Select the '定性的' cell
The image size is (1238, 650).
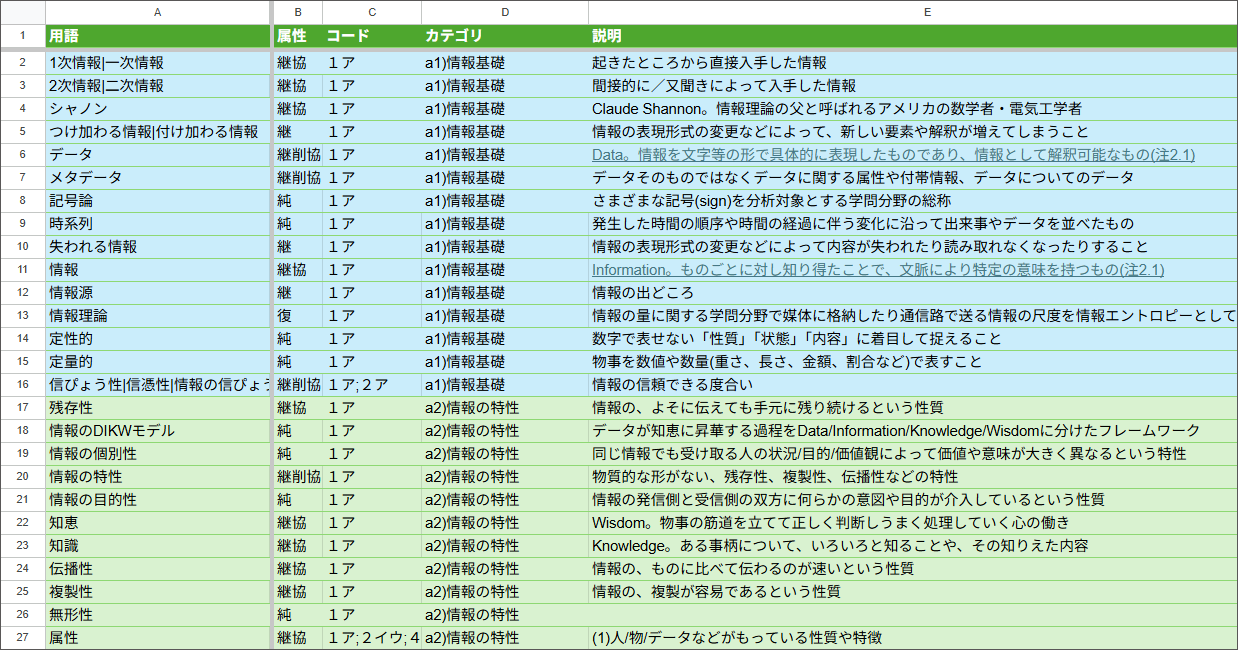coord(158,339)
